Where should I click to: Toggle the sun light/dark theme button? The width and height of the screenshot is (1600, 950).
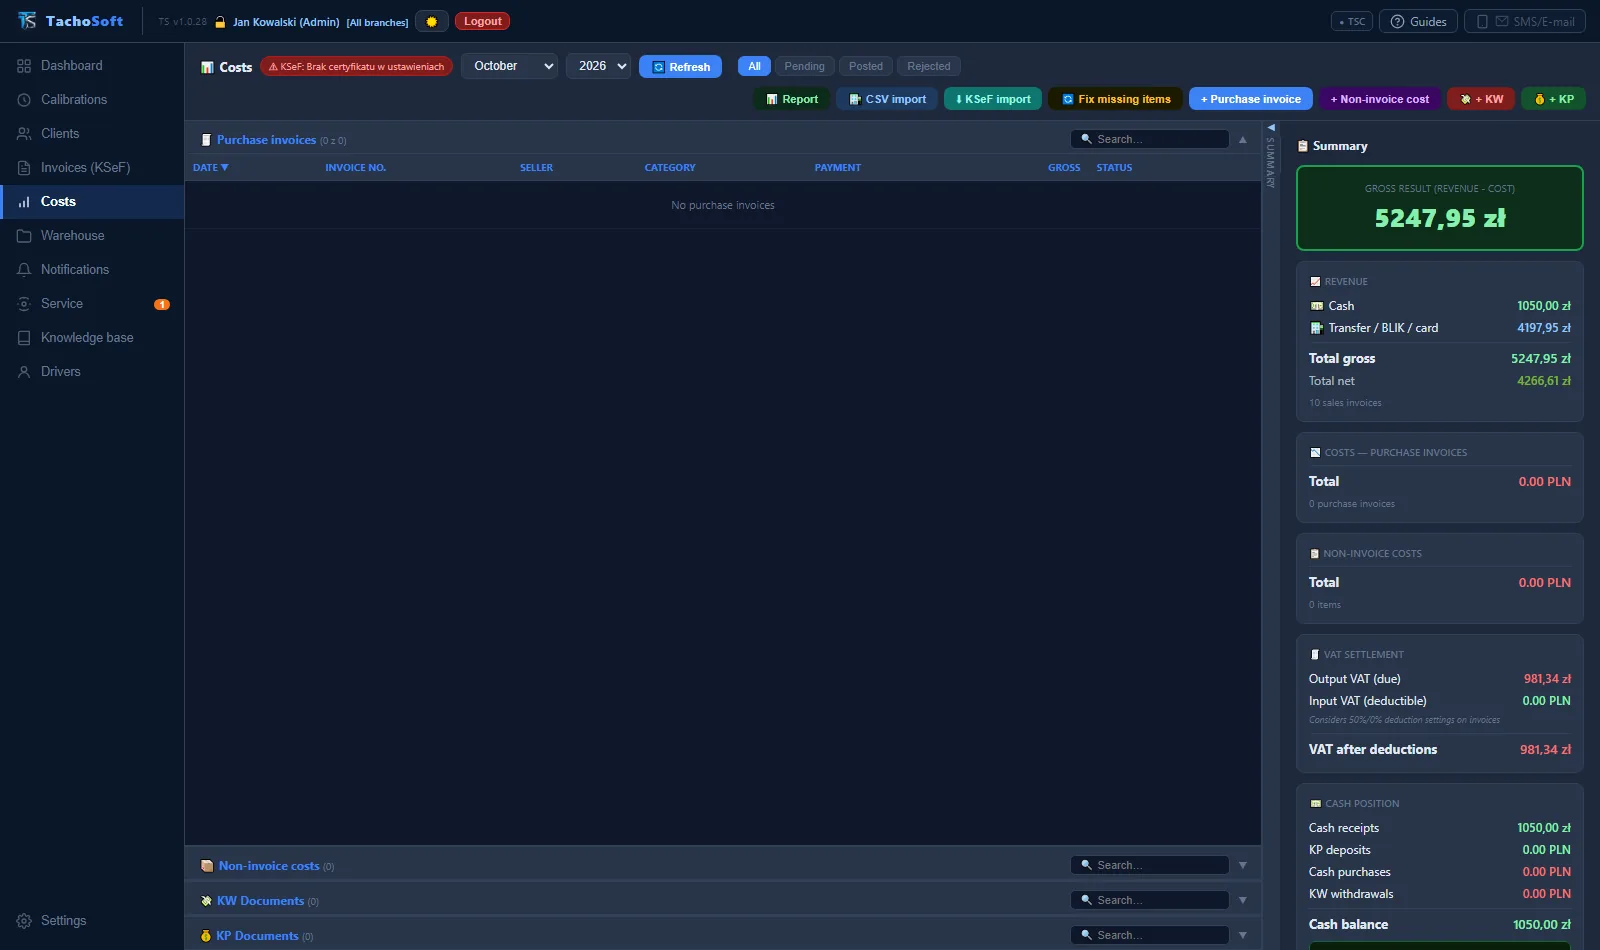pos(432,21)
